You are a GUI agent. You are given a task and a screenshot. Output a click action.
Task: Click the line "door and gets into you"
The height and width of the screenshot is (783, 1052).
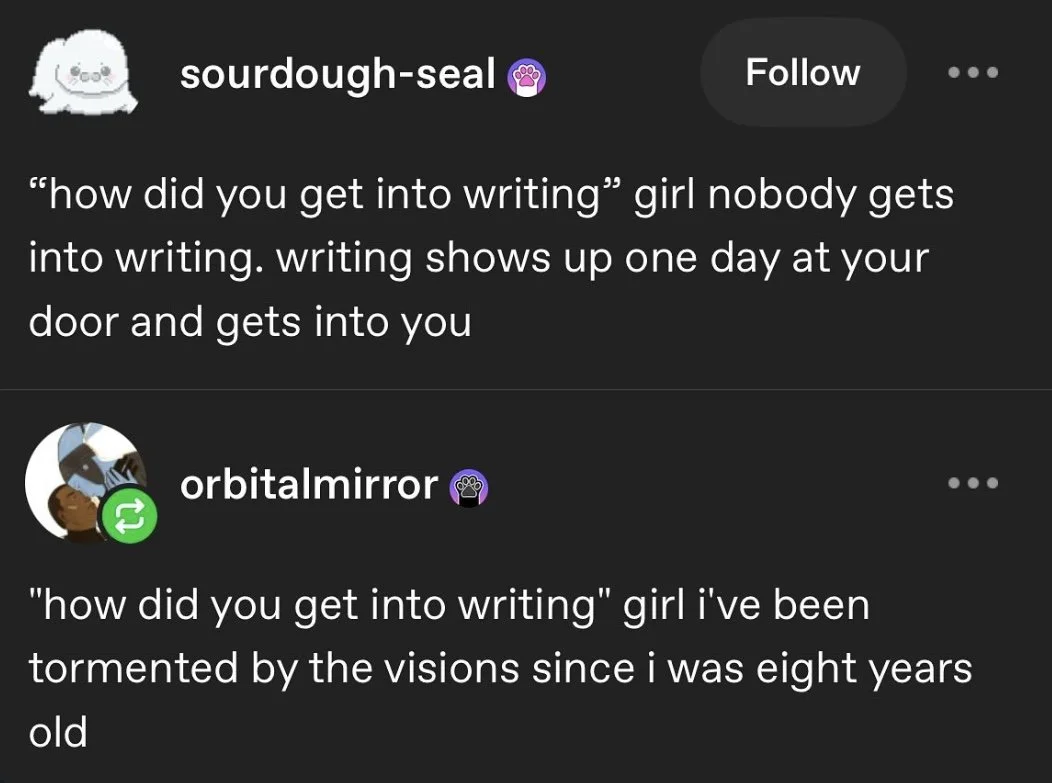coord(250,323)
